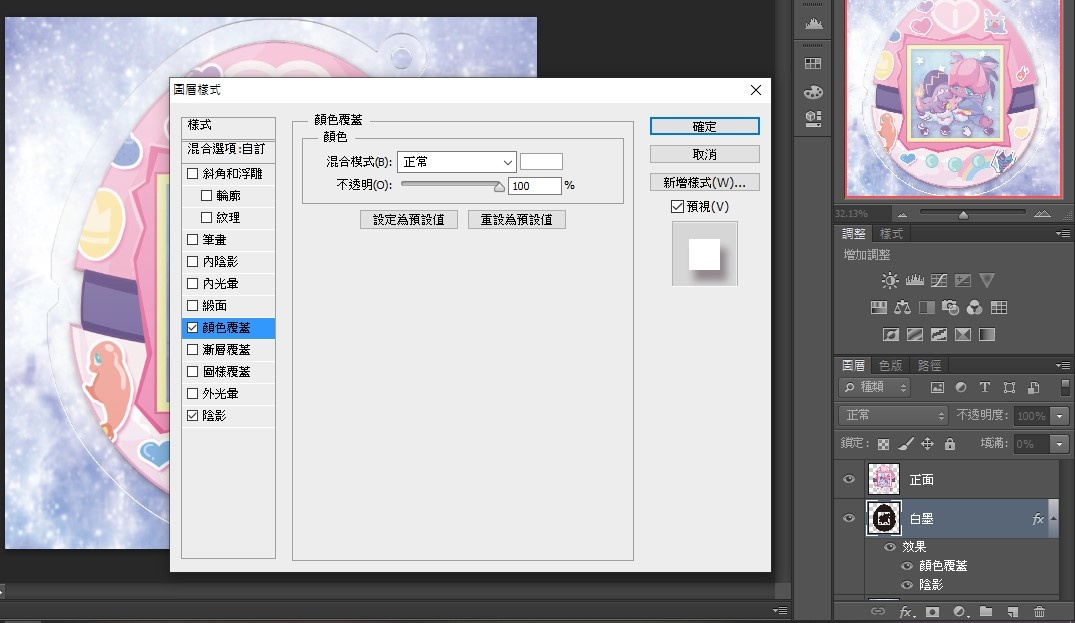Enable 內陰影 checkbox

[x=193, y=262]
